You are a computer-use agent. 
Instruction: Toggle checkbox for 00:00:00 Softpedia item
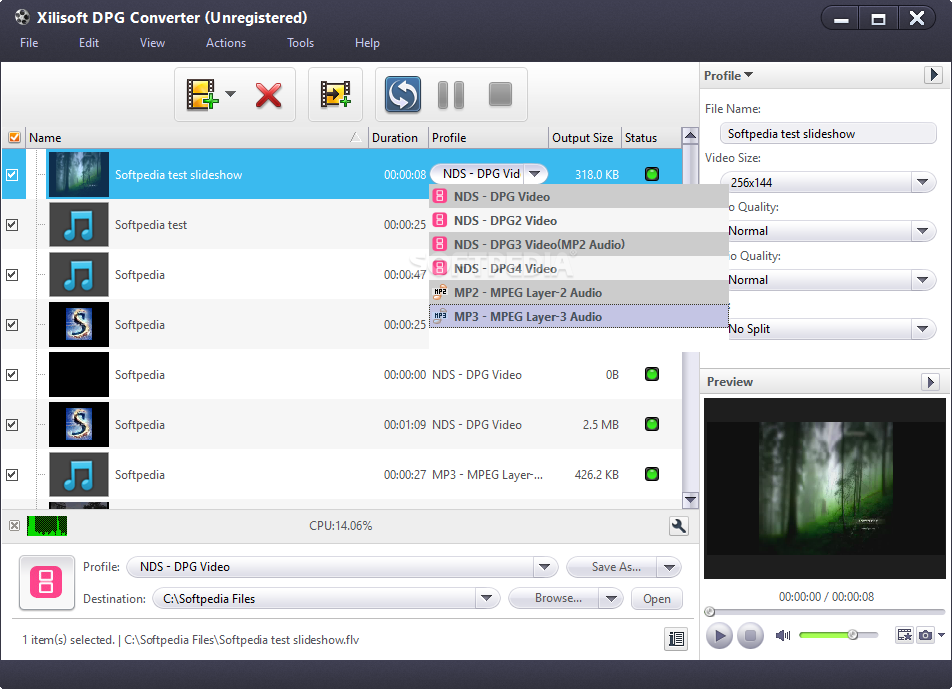tap(12, 375)
